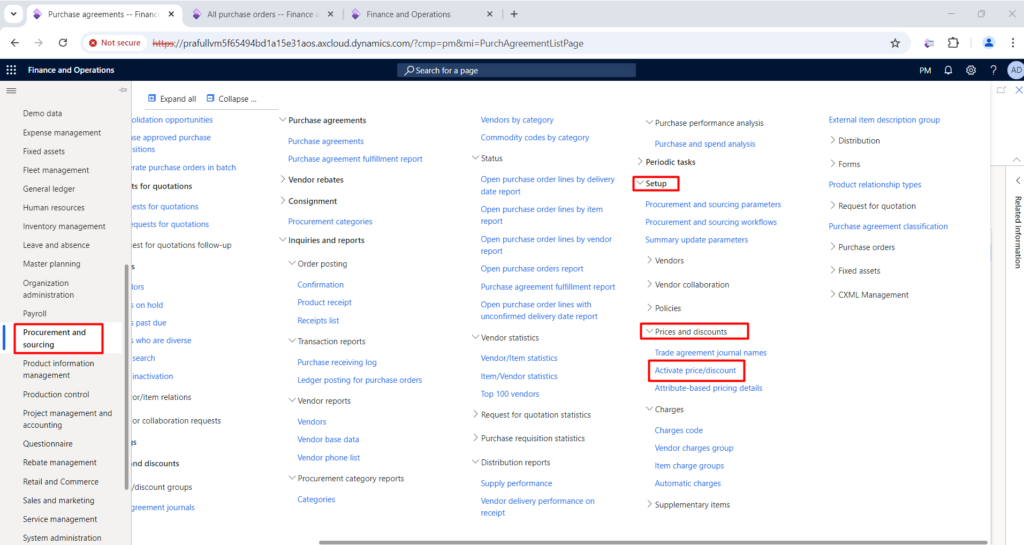Viewport: 1024px width, 545px height.
Task: Open Supply performance link
Action: click(517, 483)
